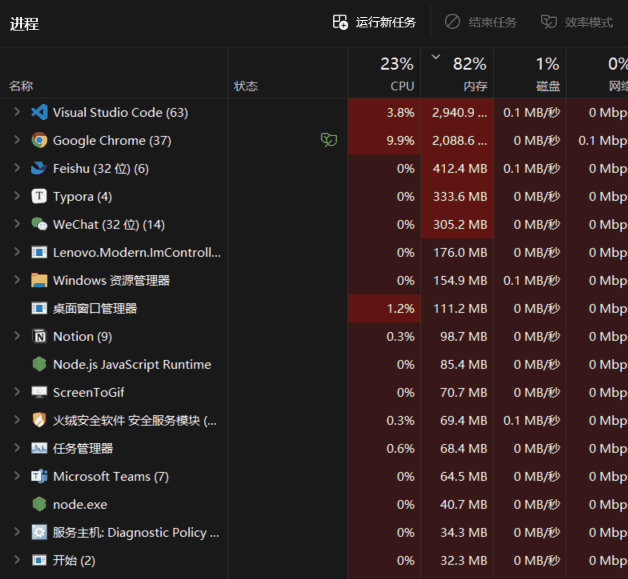Click the 效率模式 button label
The image size is (628, 579).
click(589, 22)
